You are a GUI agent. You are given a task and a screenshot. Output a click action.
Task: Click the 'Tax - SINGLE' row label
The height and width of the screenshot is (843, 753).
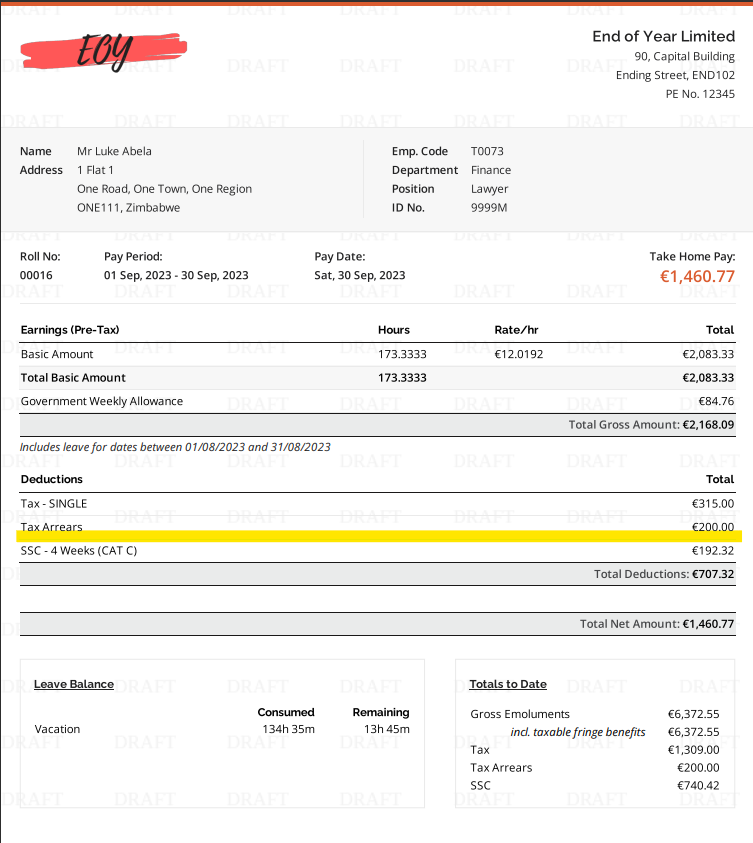pos(54,504)
